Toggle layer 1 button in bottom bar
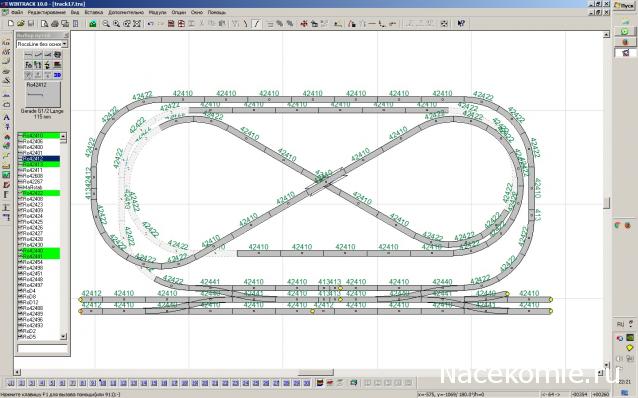The width and height of the screenshot is (638, 398). coord(11,383)
